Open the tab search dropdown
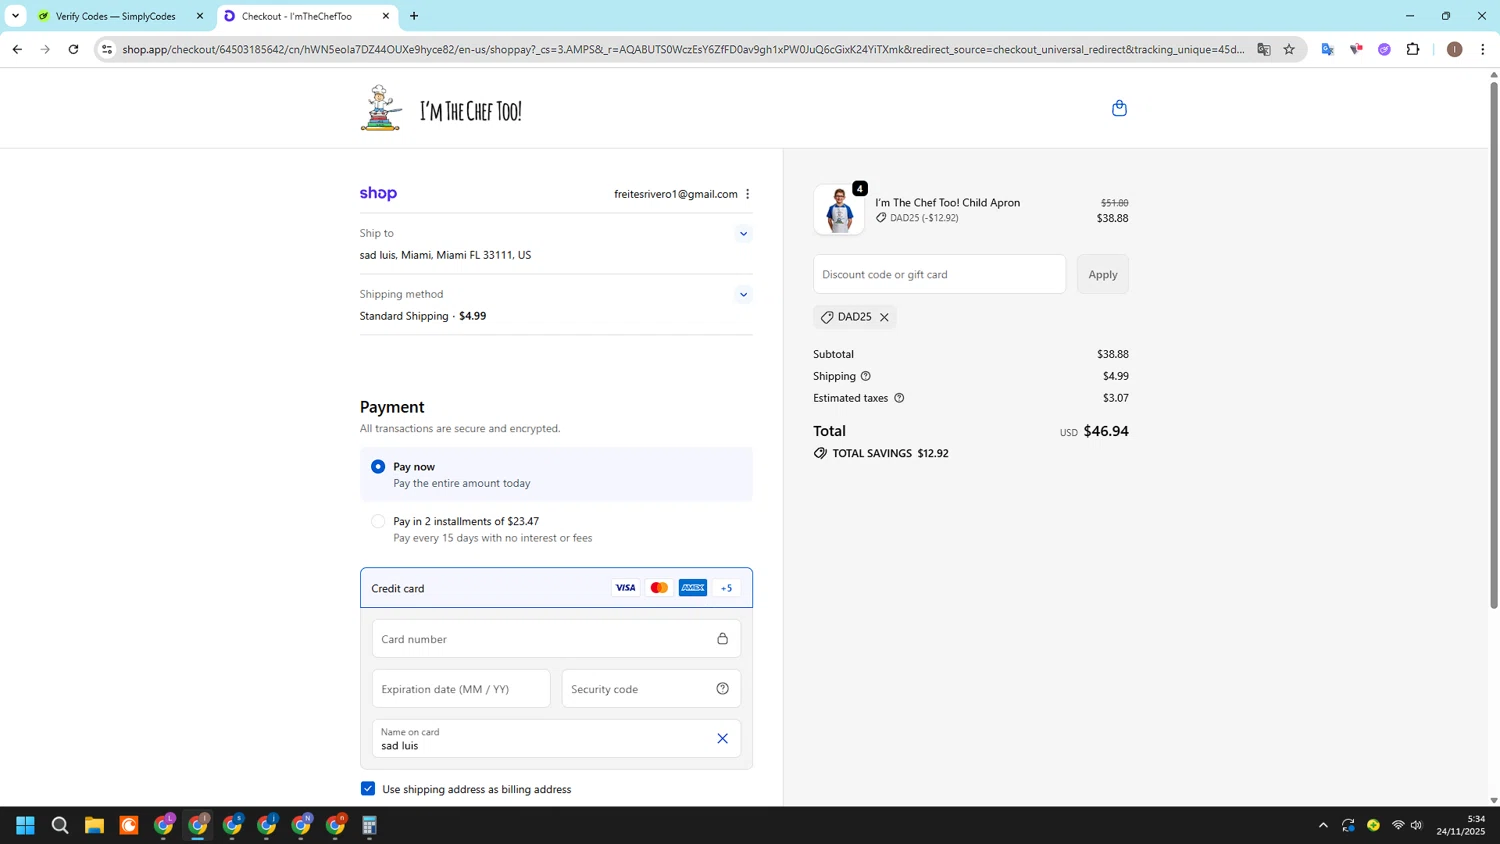The image size is (1500, 844). [15, 16]
